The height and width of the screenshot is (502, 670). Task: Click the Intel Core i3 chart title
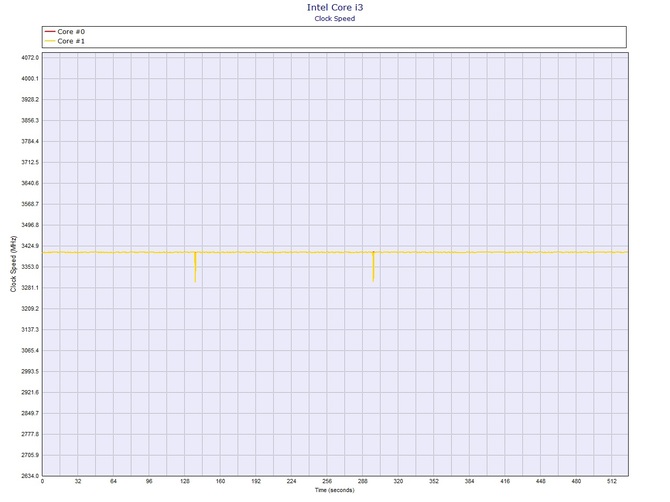(x=335, y=7)
